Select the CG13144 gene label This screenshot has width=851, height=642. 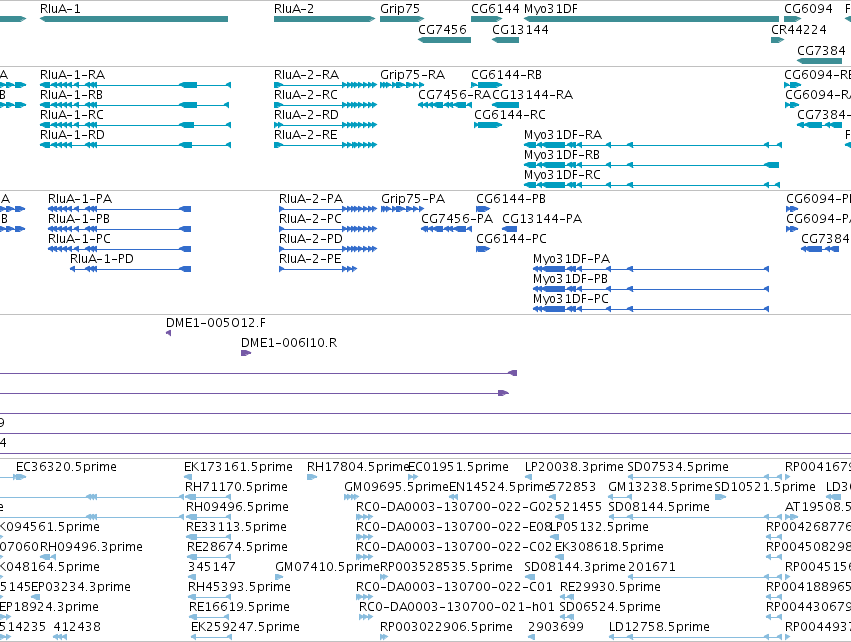click(x=520, y=30)
